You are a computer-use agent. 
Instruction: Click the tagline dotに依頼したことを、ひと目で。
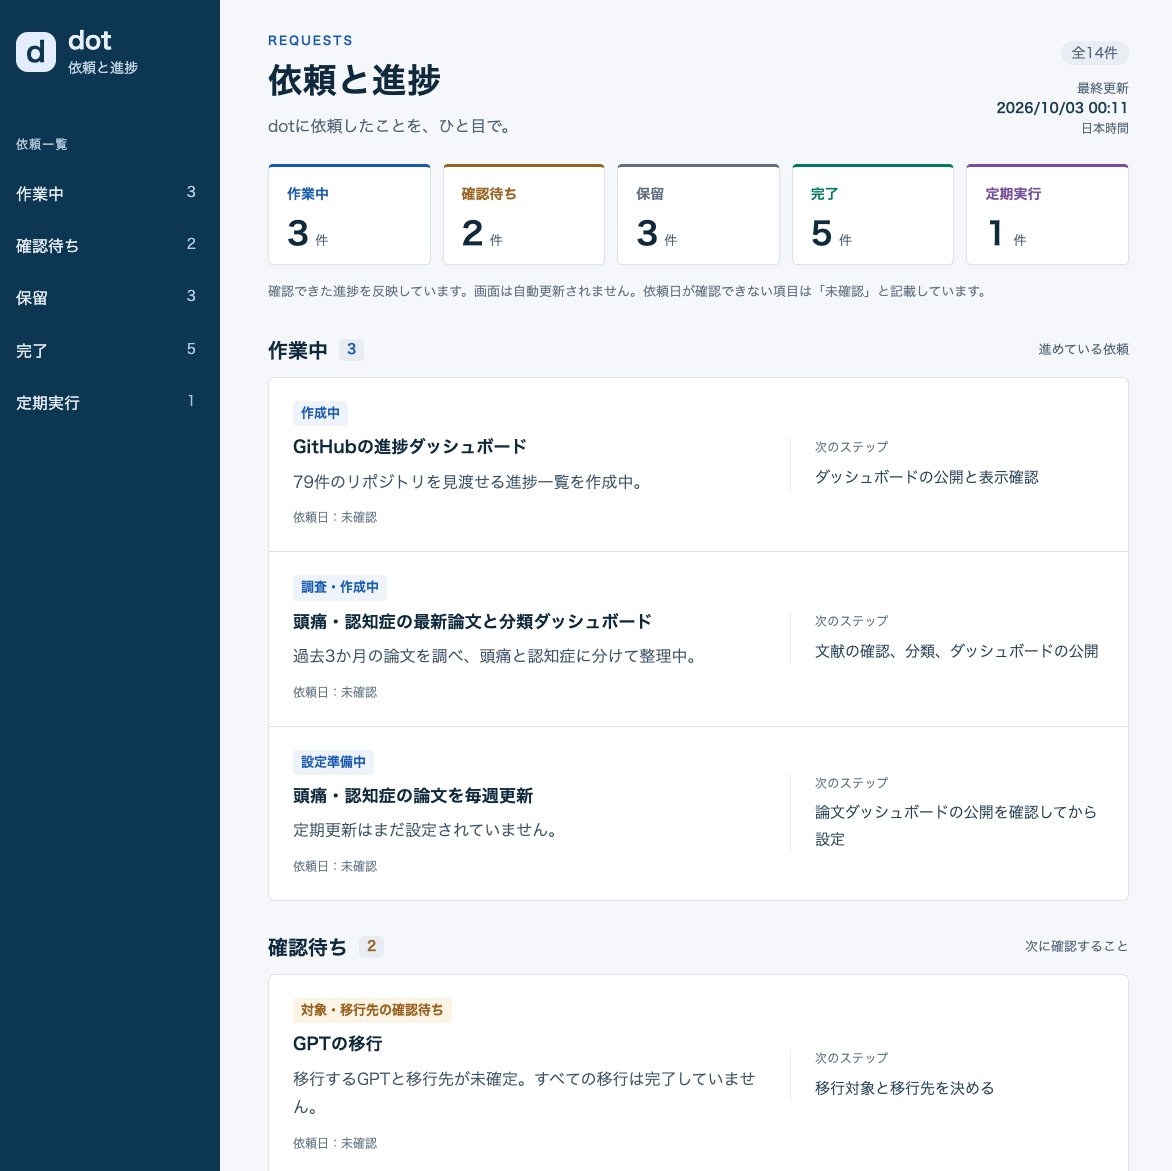389,126
